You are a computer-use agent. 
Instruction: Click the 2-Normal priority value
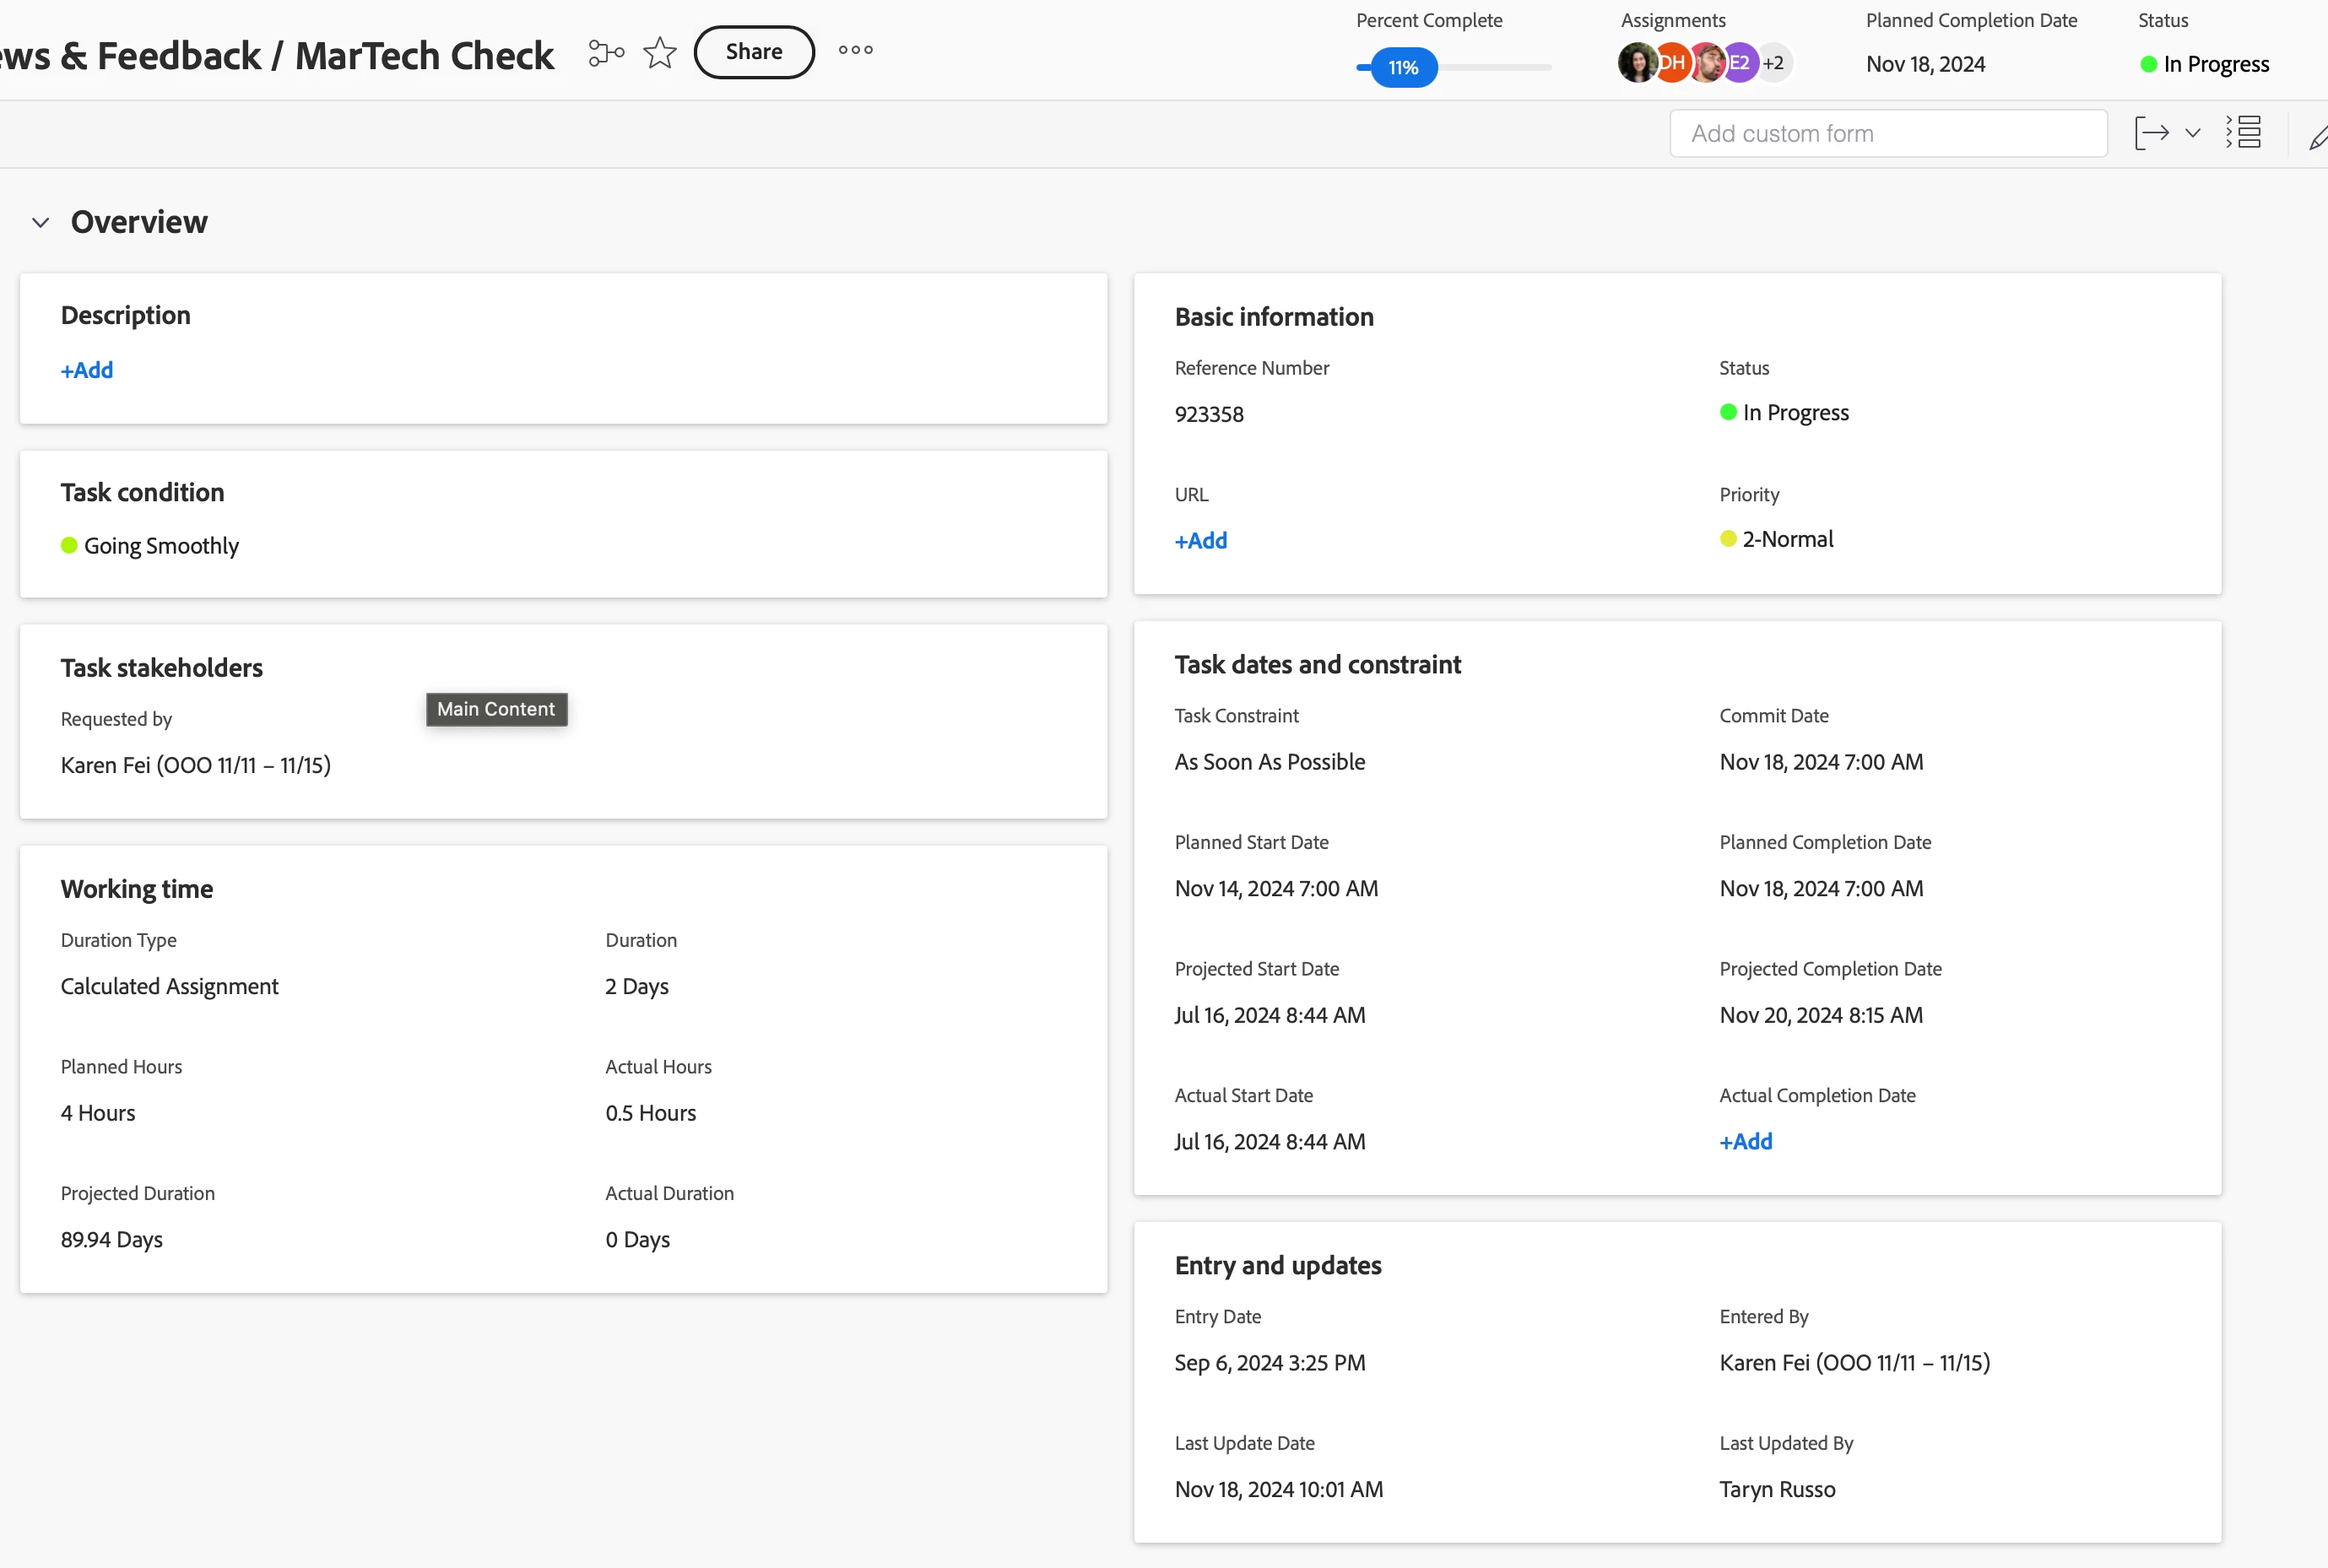pyautogui.click(x=1786, y=540)
